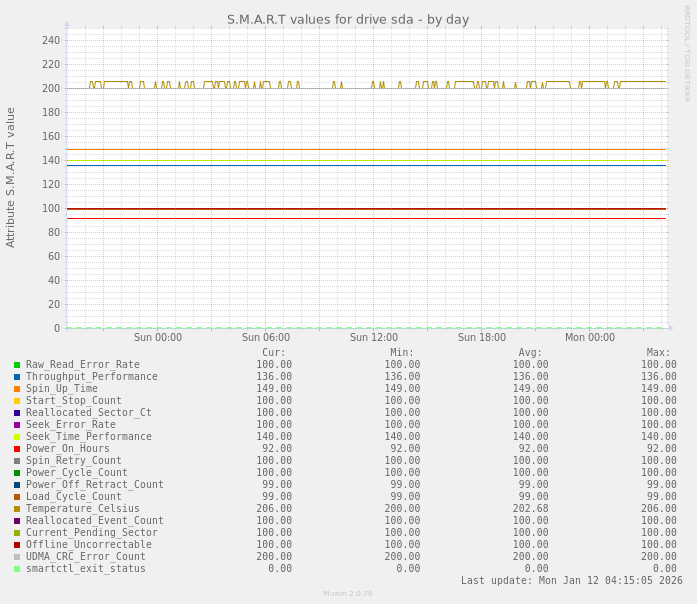Click the Seek_Time_Performance current value 140.00
The height and width of the screenshot is (604, 697).
[x=274, y=436]
